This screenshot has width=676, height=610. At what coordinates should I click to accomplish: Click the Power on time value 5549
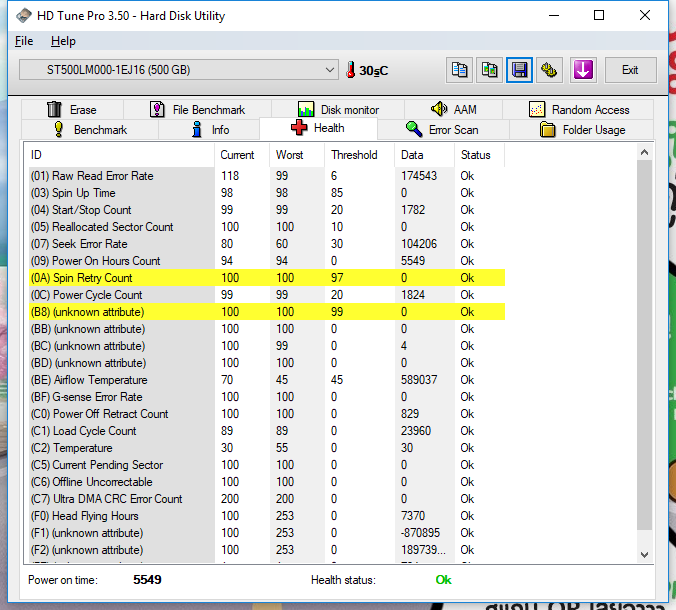pos(147,580)
